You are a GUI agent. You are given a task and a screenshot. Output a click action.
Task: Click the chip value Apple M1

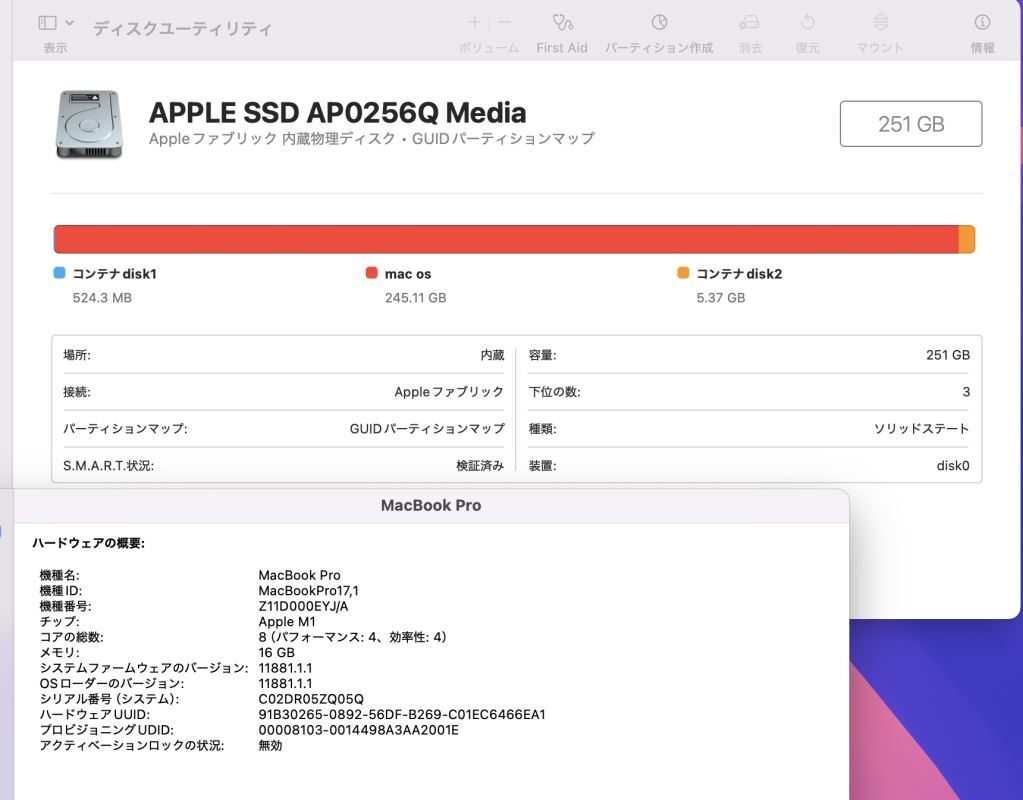[287, 622]
